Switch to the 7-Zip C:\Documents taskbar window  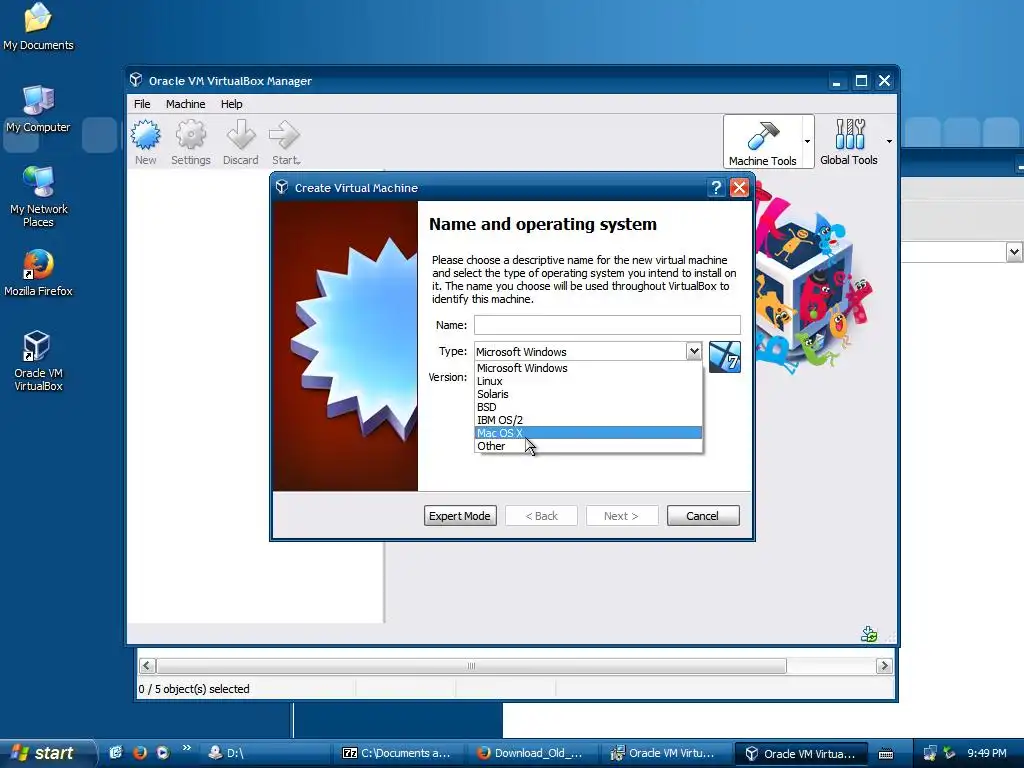pos(398,754)
